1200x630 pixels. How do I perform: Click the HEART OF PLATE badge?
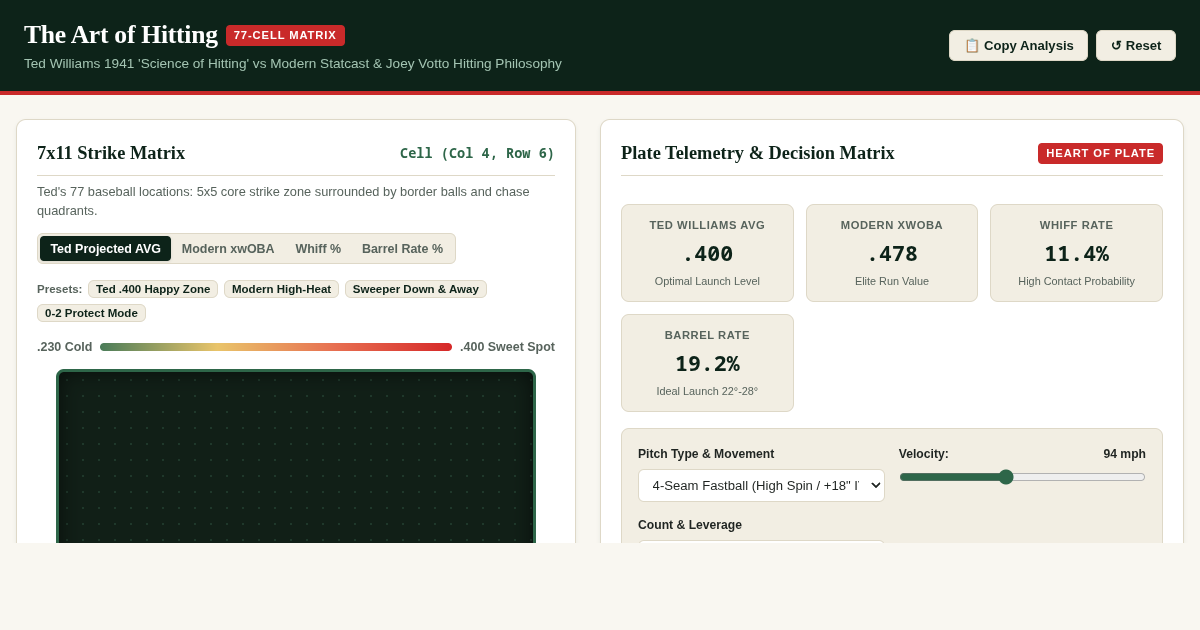pyautogui.click(x=1100, y=153)
